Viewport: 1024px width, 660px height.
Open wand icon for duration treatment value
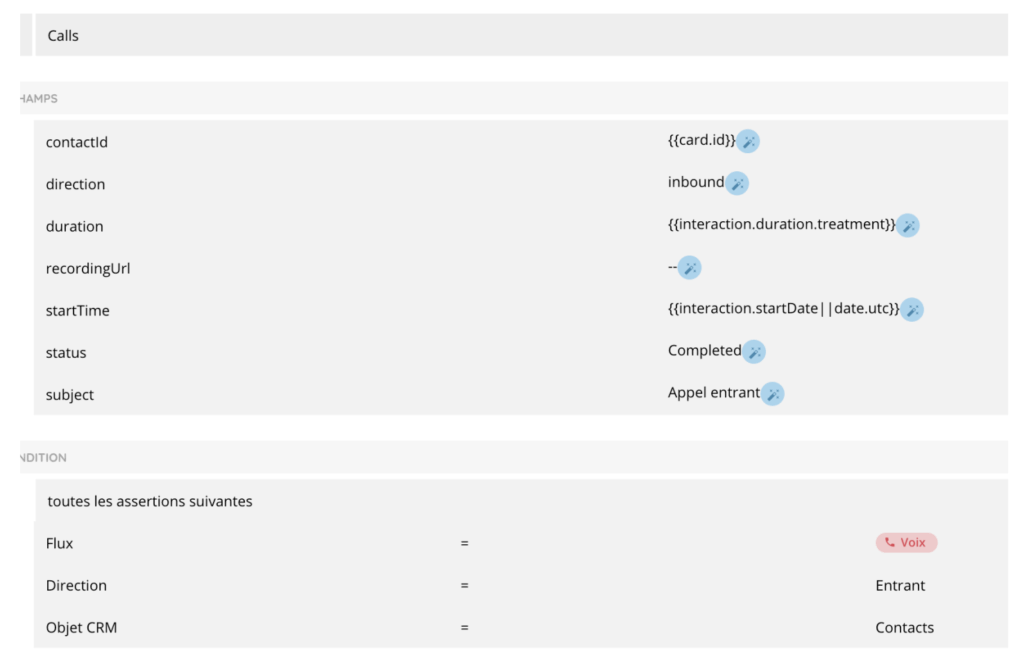click(908, 226)
